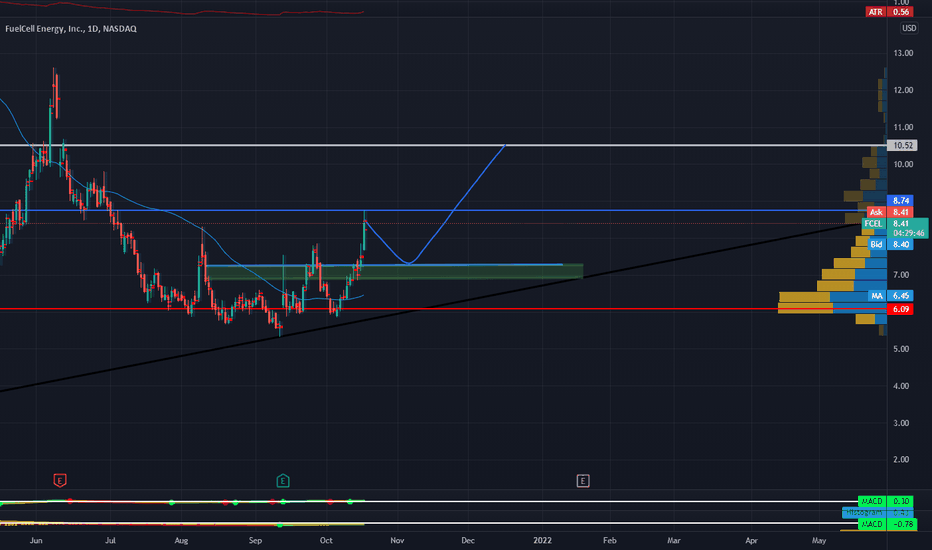Click the Oct label on time axis

click(326, 540)
